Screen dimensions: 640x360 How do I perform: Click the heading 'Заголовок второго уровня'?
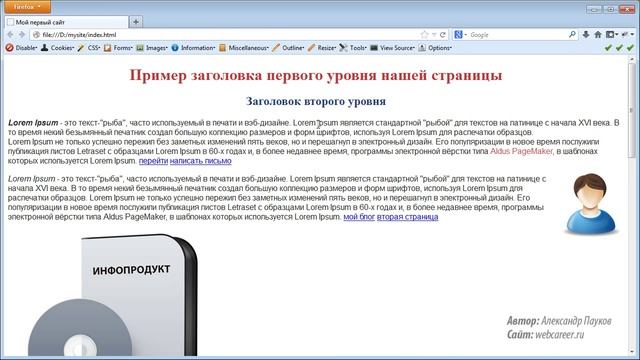coord(316,101)
